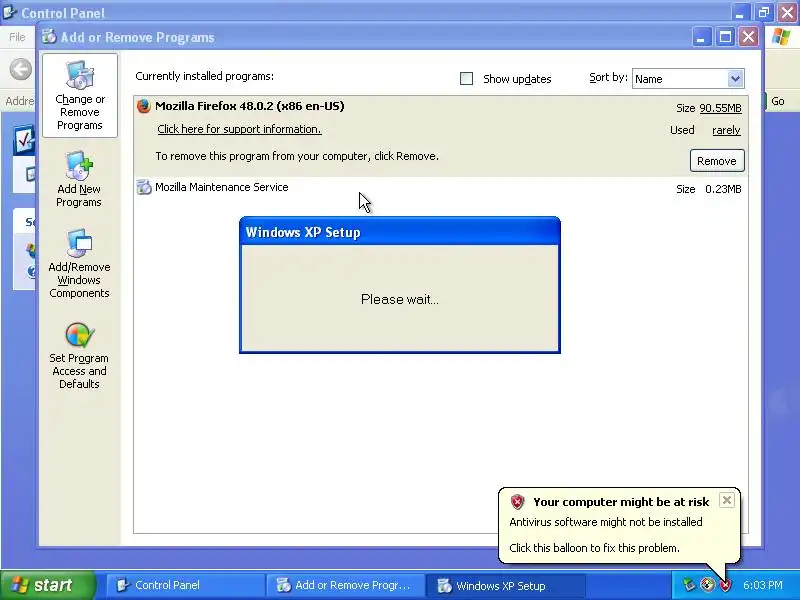Click the Security Center red shield tray icon
This screenshot has height=600, width=800.
[725, 585]
